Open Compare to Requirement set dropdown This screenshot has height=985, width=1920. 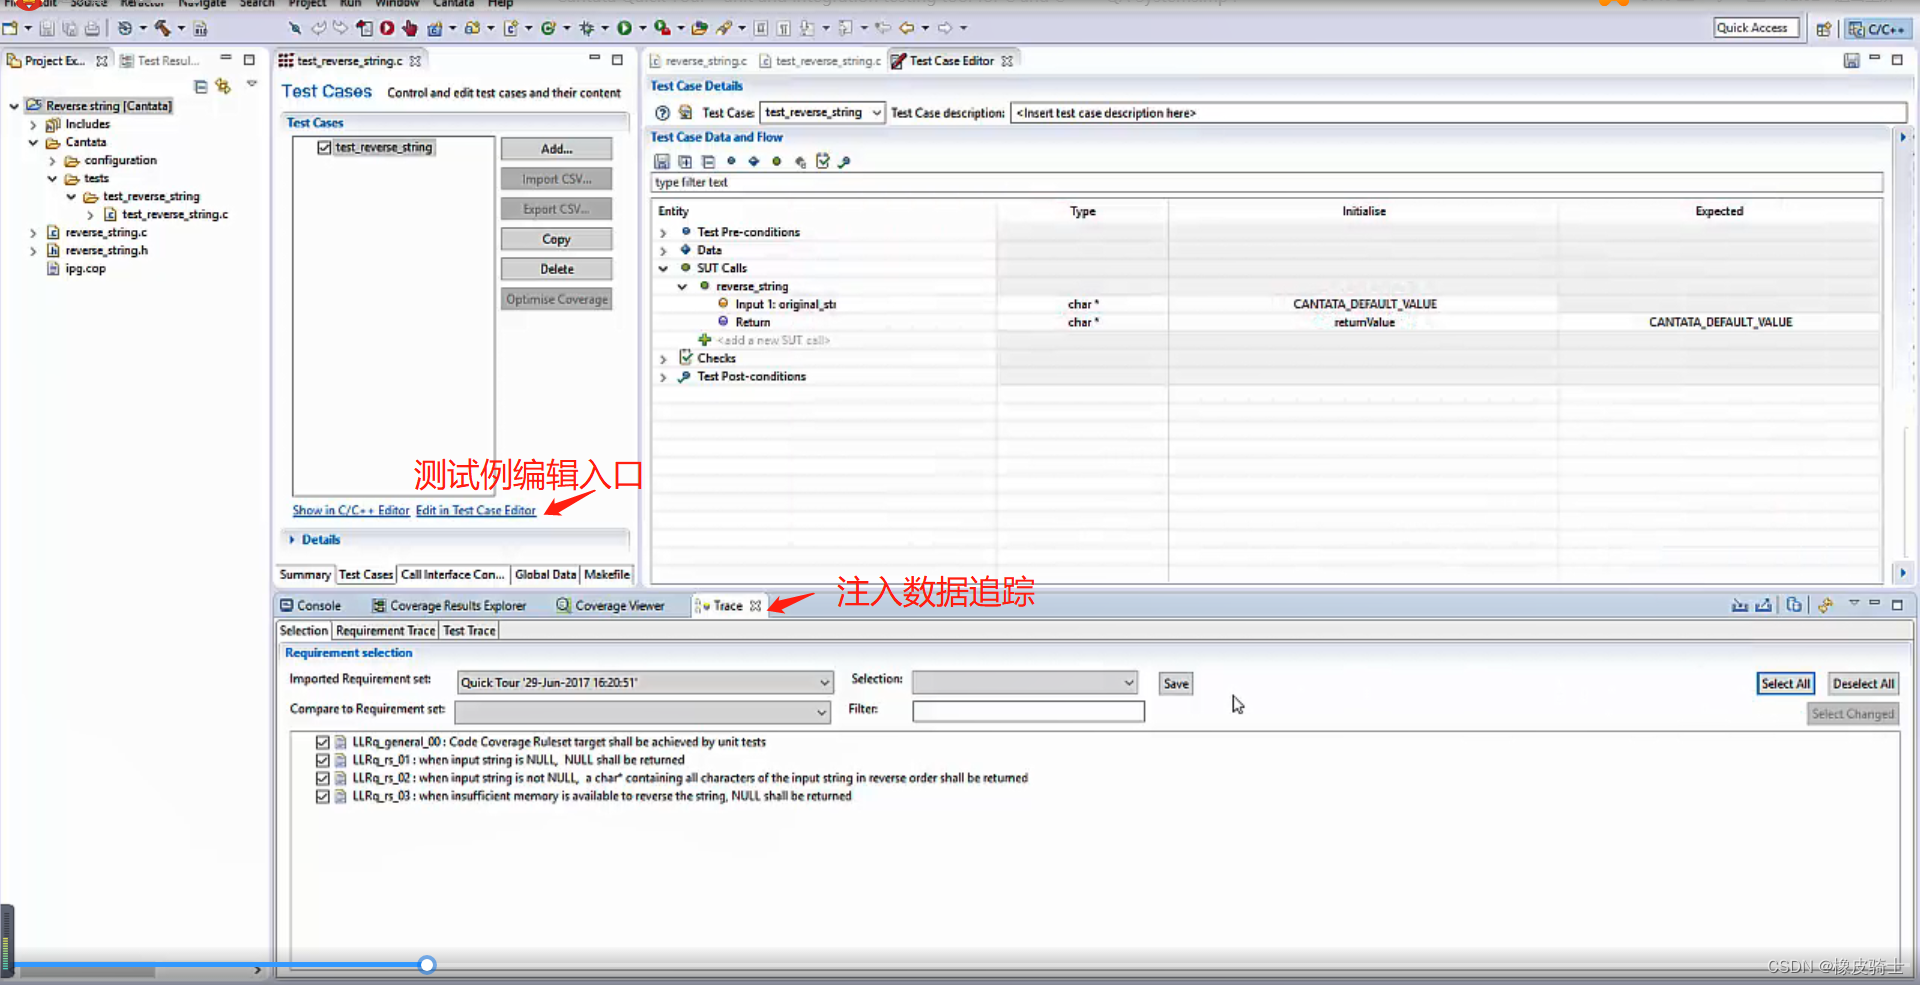642,712
